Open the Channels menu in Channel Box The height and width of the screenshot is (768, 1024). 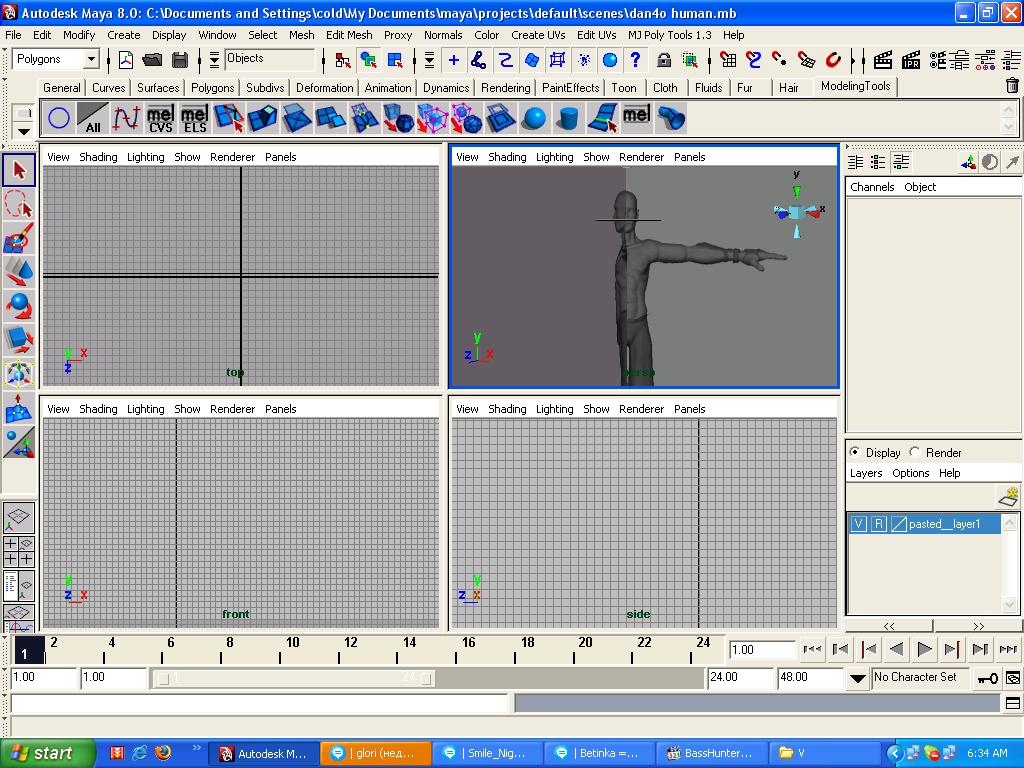point(872,187)
